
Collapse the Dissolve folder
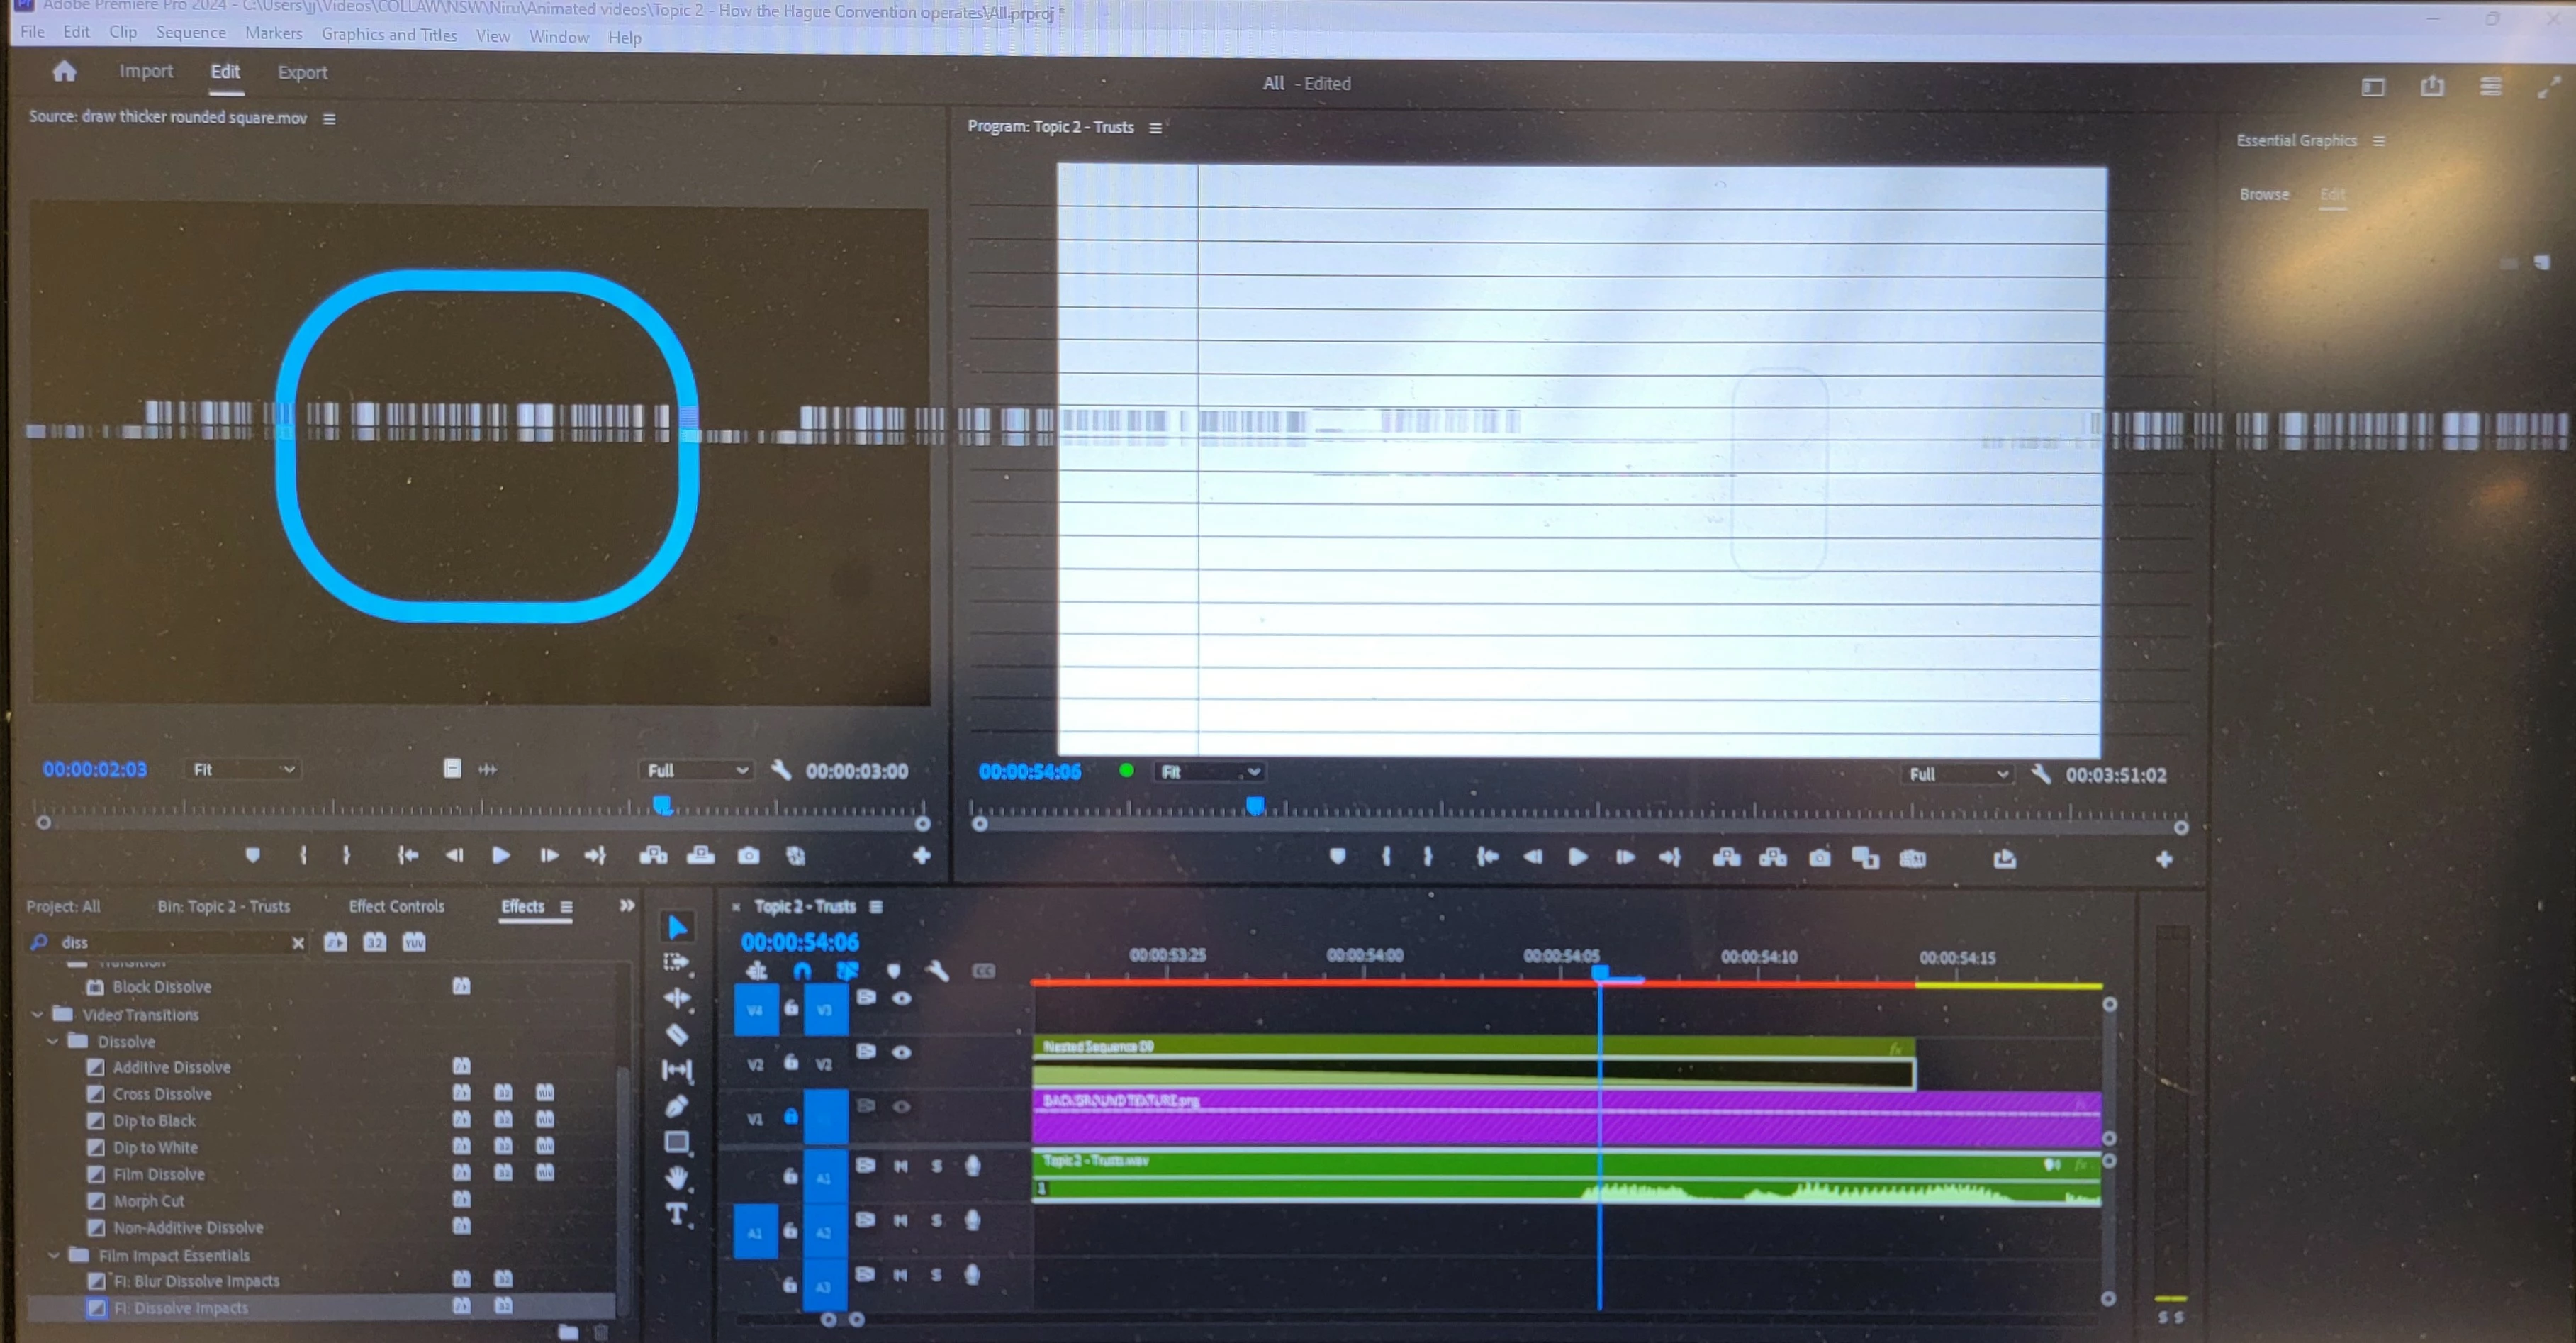coord(52,1041)
